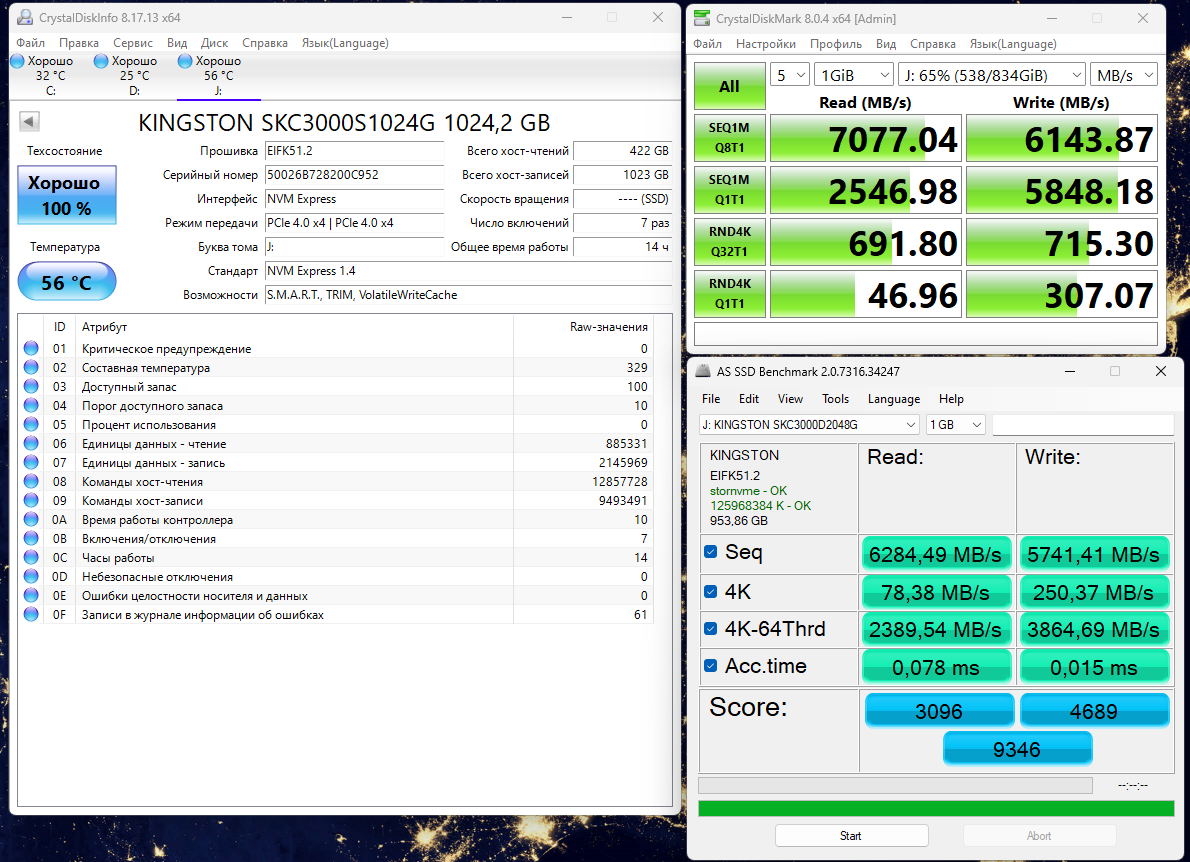Run the RND4K Q1T1 test button
1190x862 pixels.
[x=729, y=294]
